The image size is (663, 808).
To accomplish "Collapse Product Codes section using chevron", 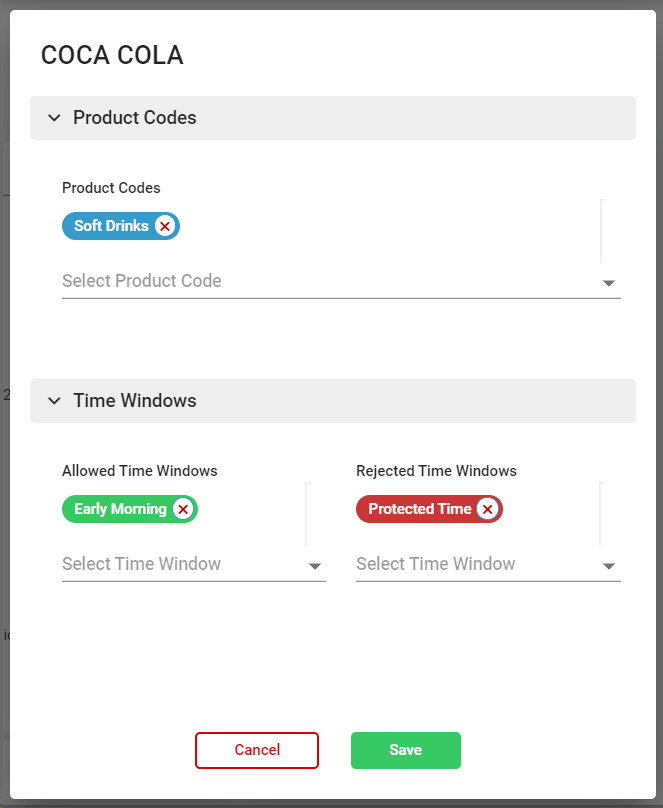I will 54,118.
